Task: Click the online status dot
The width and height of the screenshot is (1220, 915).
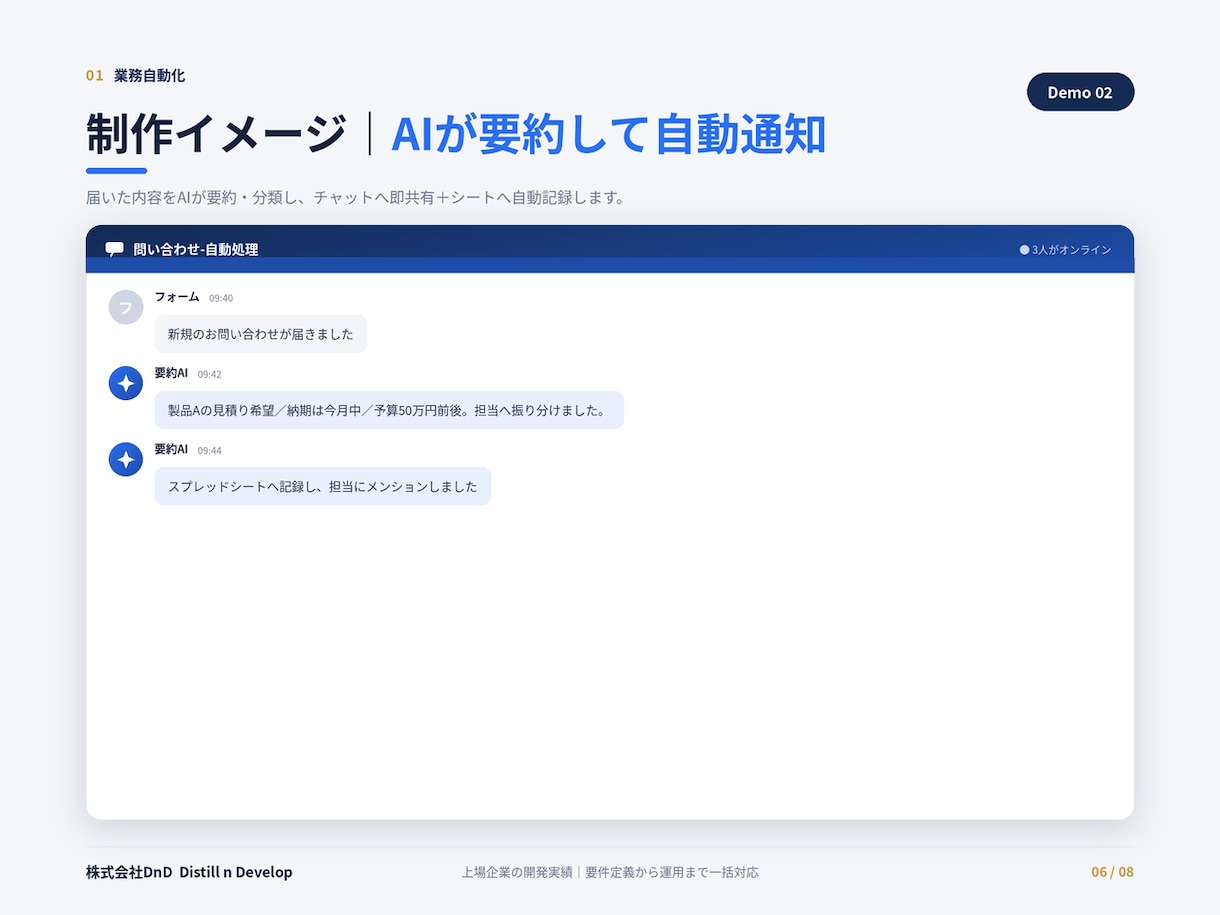Action: click(x=1024, y=250)
